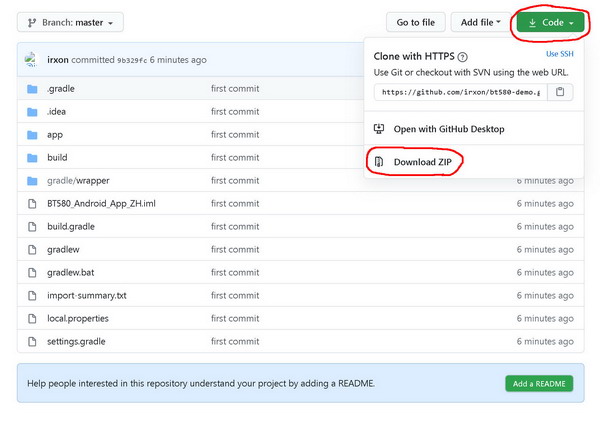
Task: Click the app folder icon
Action: click(x=32, y=135)
